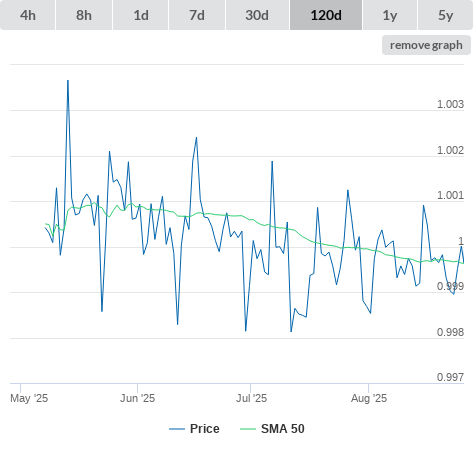Screen dimensions: 474x455
Task: Click the 1.003 y-axis label
Action: pyautogui.click(x=450, y=104)
